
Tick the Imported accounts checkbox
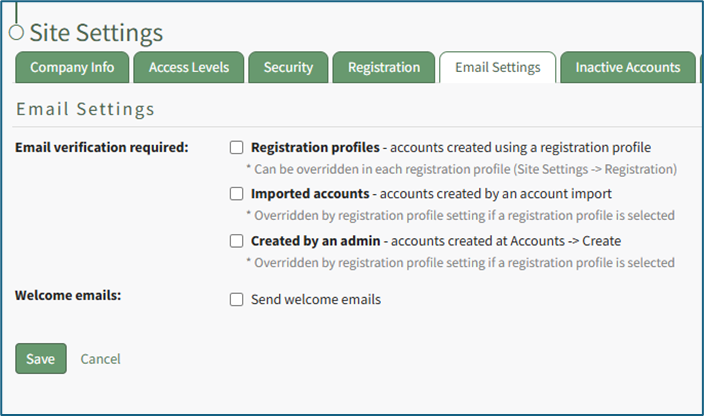[237, 194]
